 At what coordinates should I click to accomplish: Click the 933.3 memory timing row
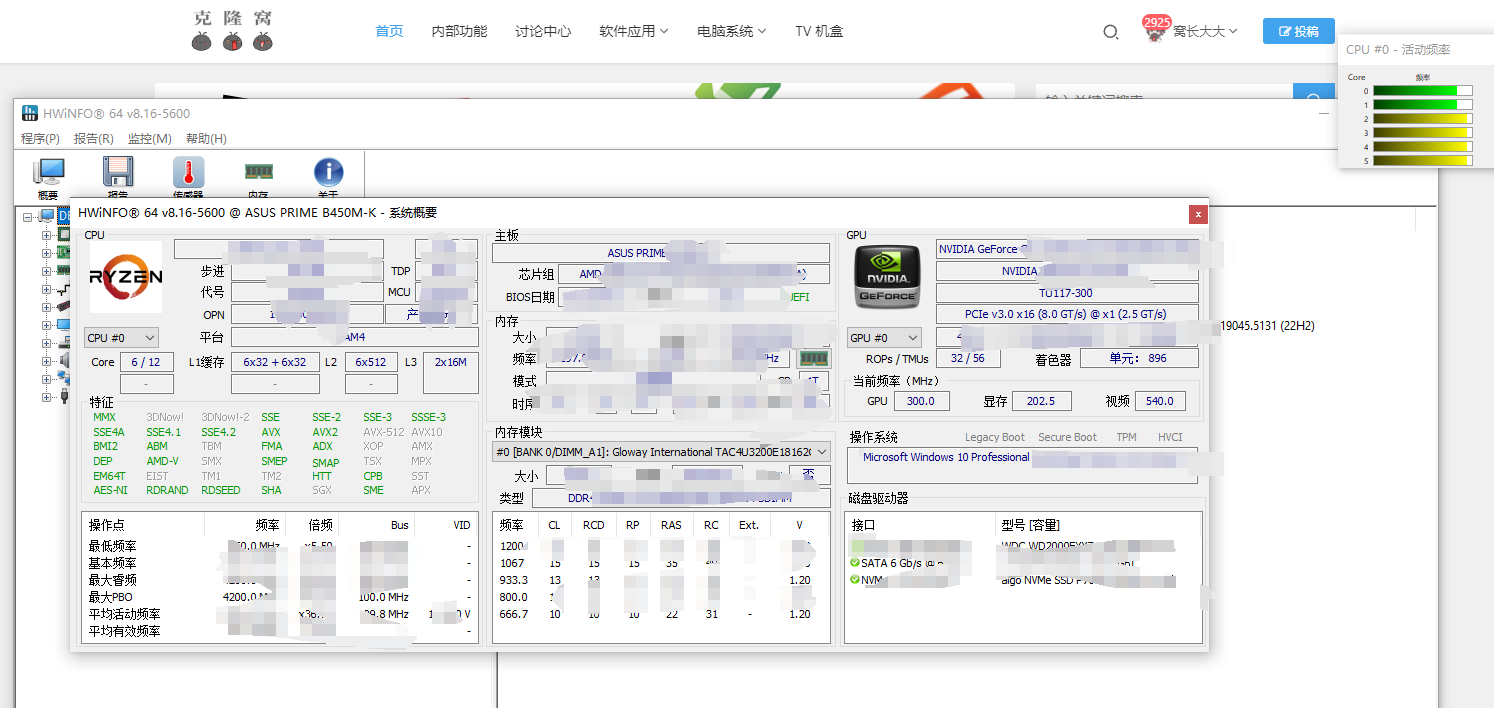[x=660, y=580]
